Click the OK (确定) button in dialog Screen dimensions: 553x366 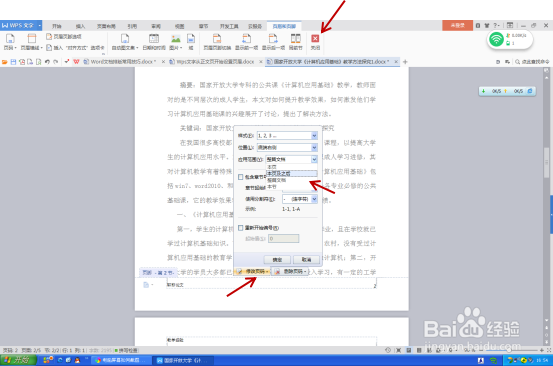point(277,260)
